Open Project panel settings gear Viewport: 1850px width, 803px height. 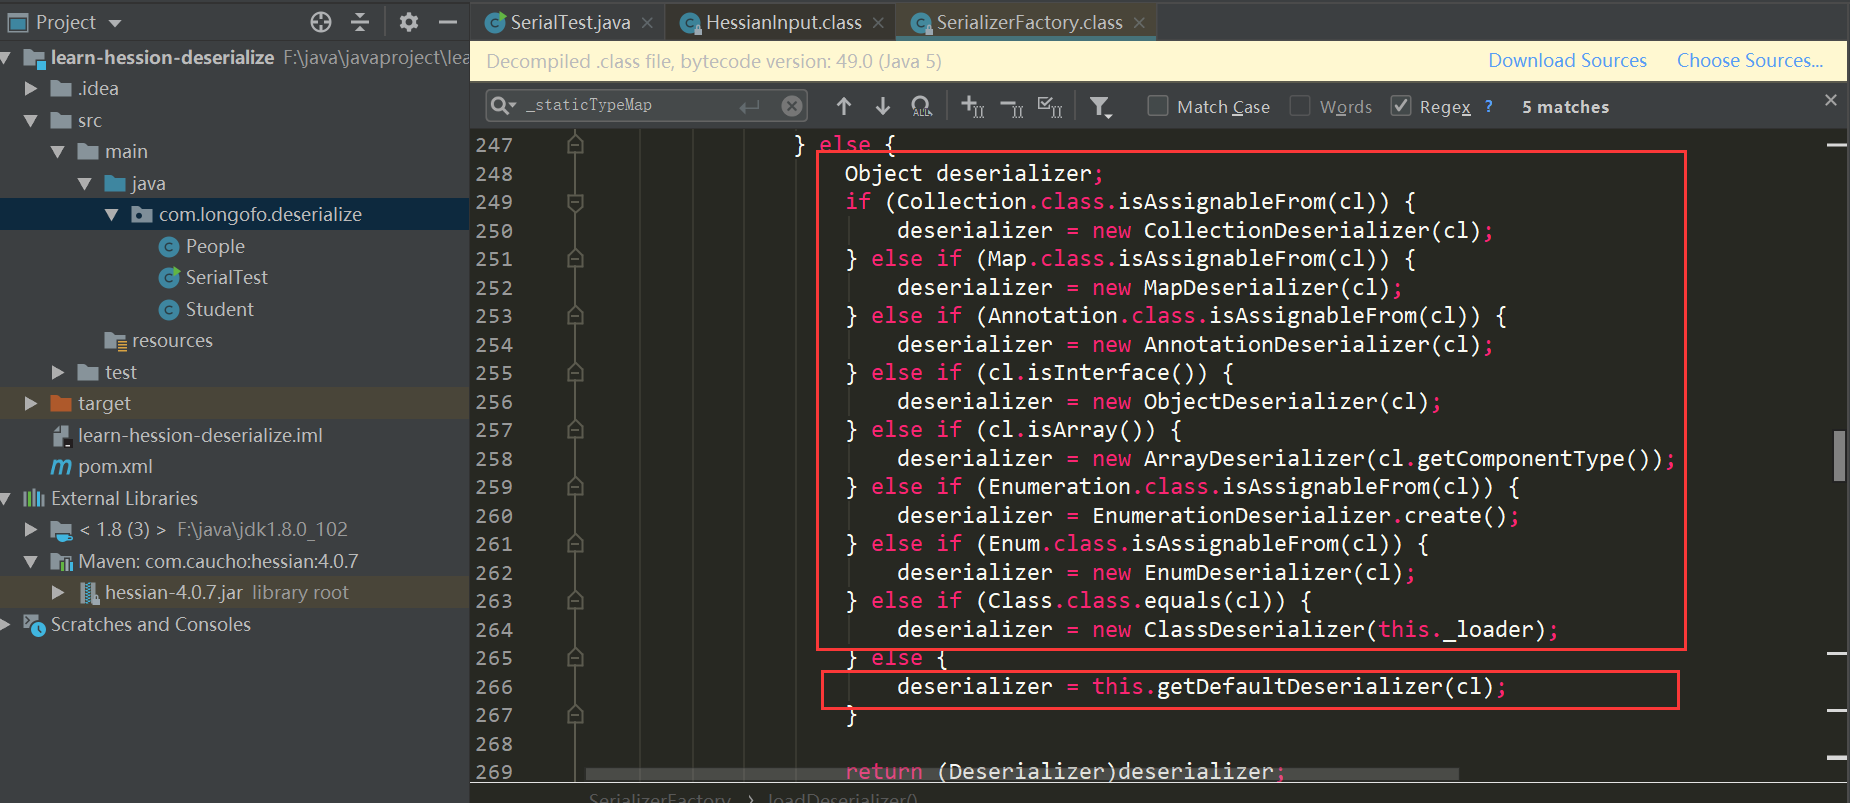pyautogui.click(x=409, y=22)
